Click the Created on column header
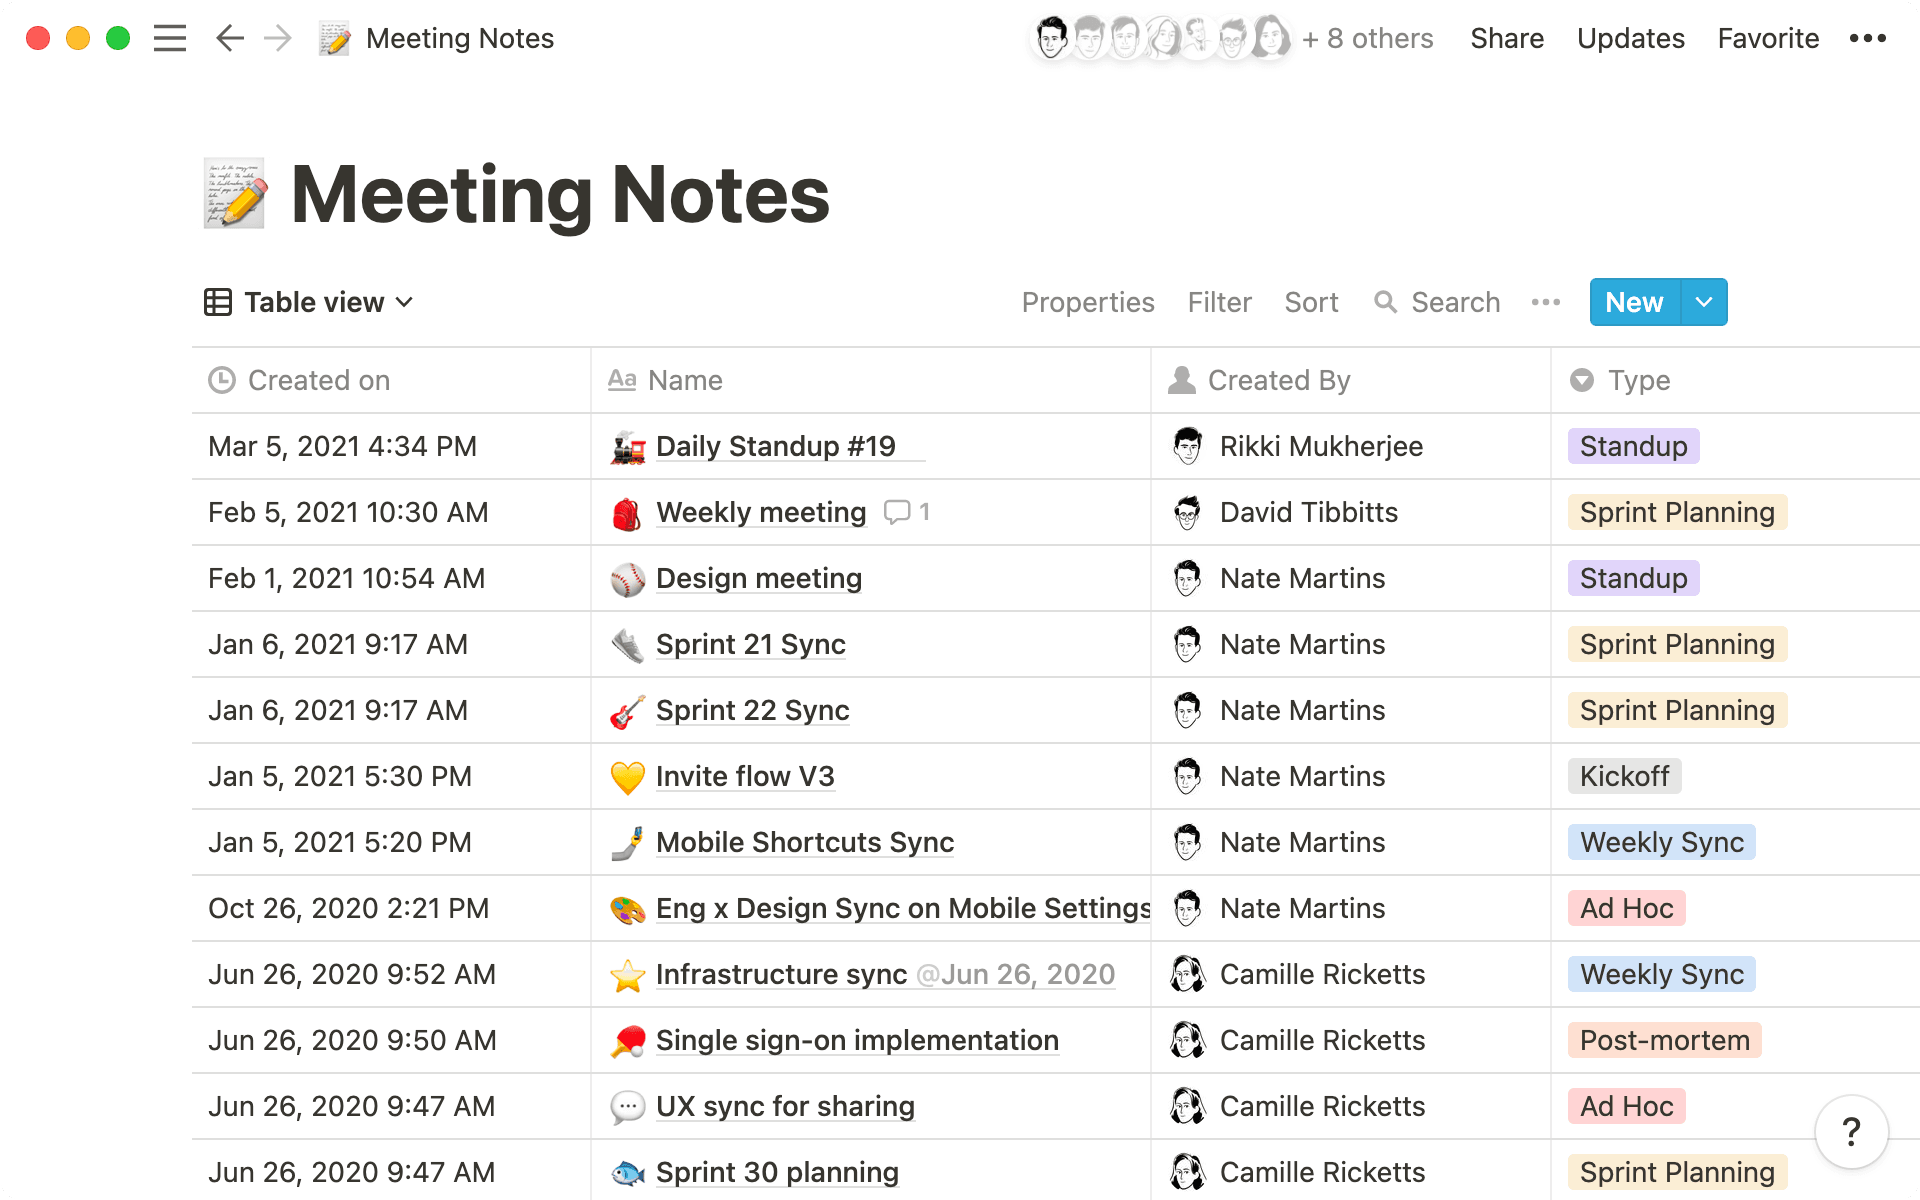 [x=318, y=380]
